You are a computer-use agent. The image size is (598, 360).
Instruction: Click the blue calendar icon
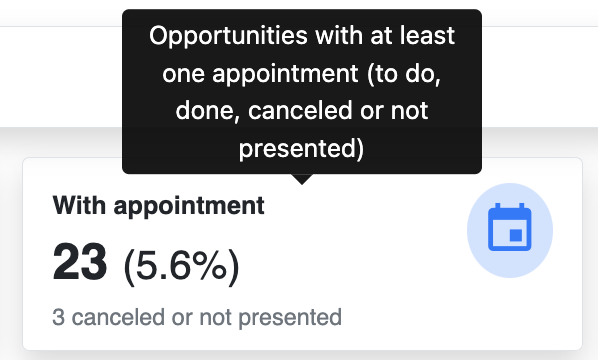510,227
